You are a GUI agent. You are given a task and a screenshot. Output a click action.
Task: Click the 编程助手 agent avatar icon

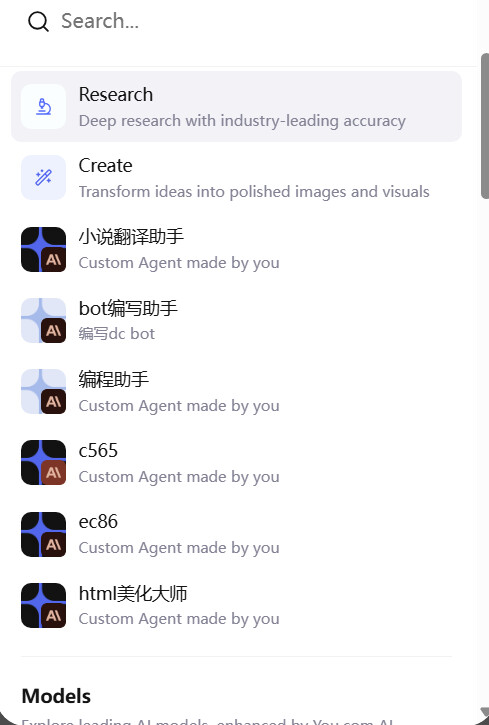click(x=43, y=392)
